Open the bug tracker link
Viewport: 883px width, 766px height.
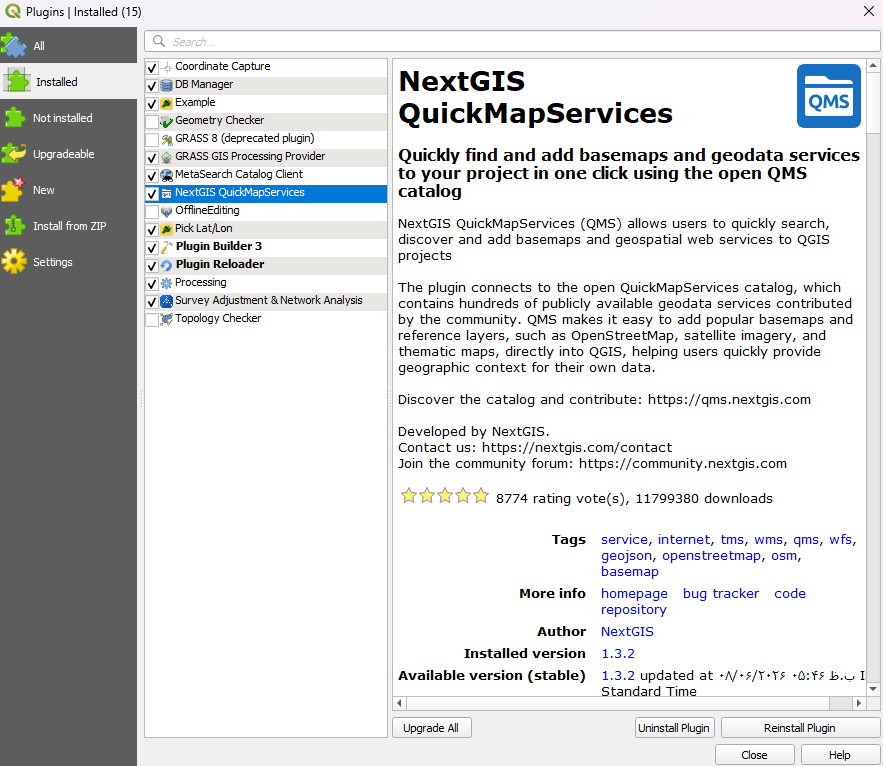(721, 594)
